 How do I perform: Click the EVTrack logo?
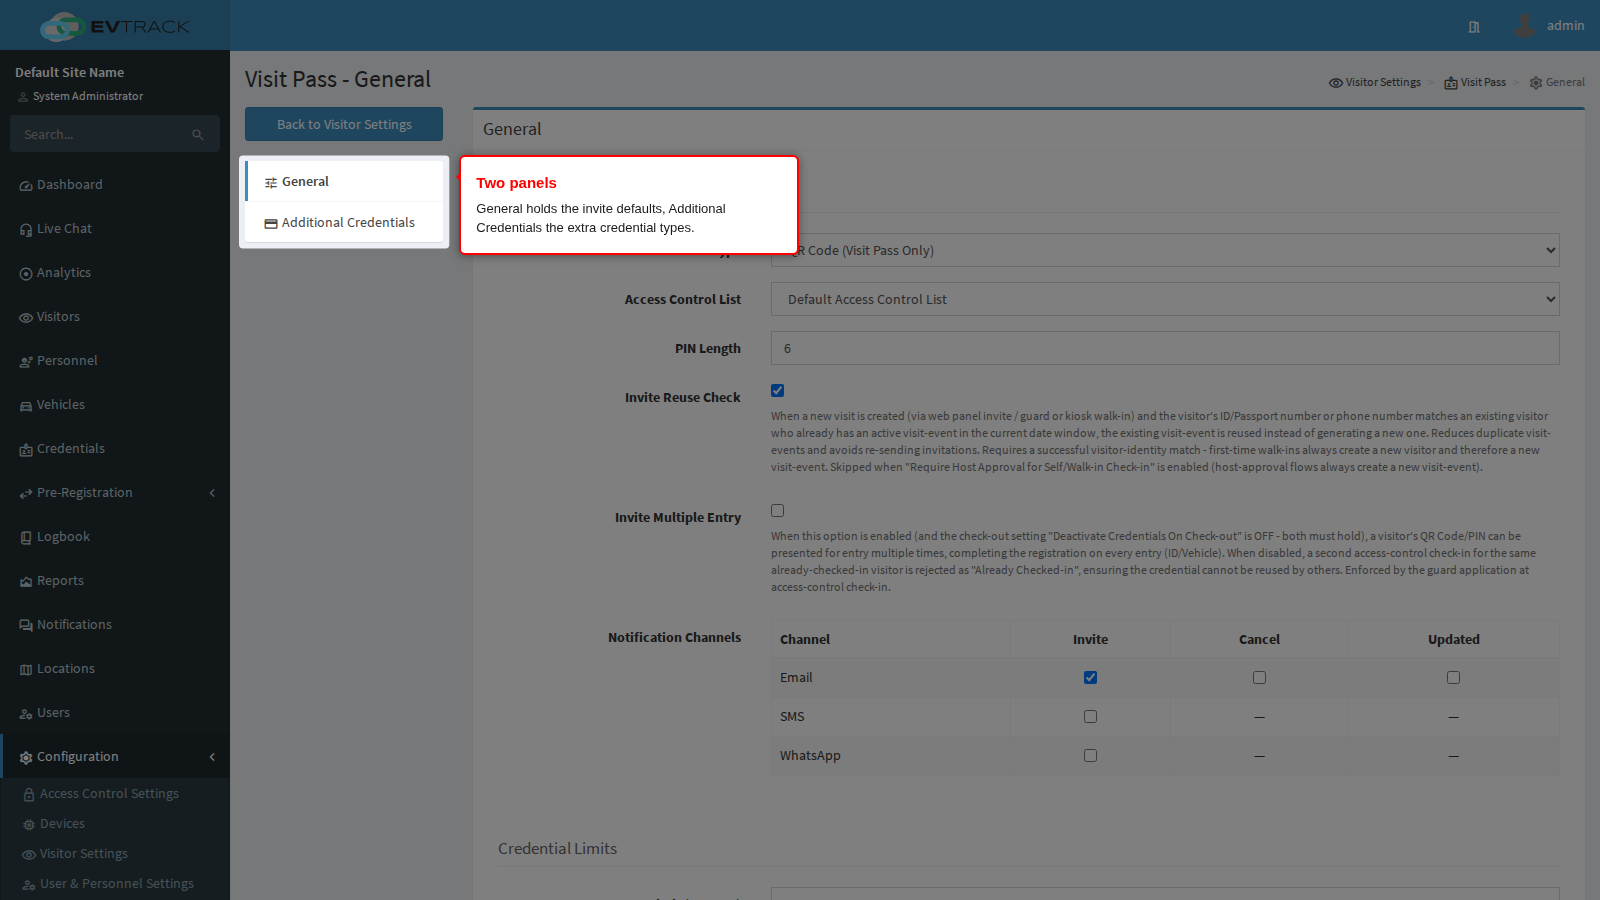(x=115, y=26)
